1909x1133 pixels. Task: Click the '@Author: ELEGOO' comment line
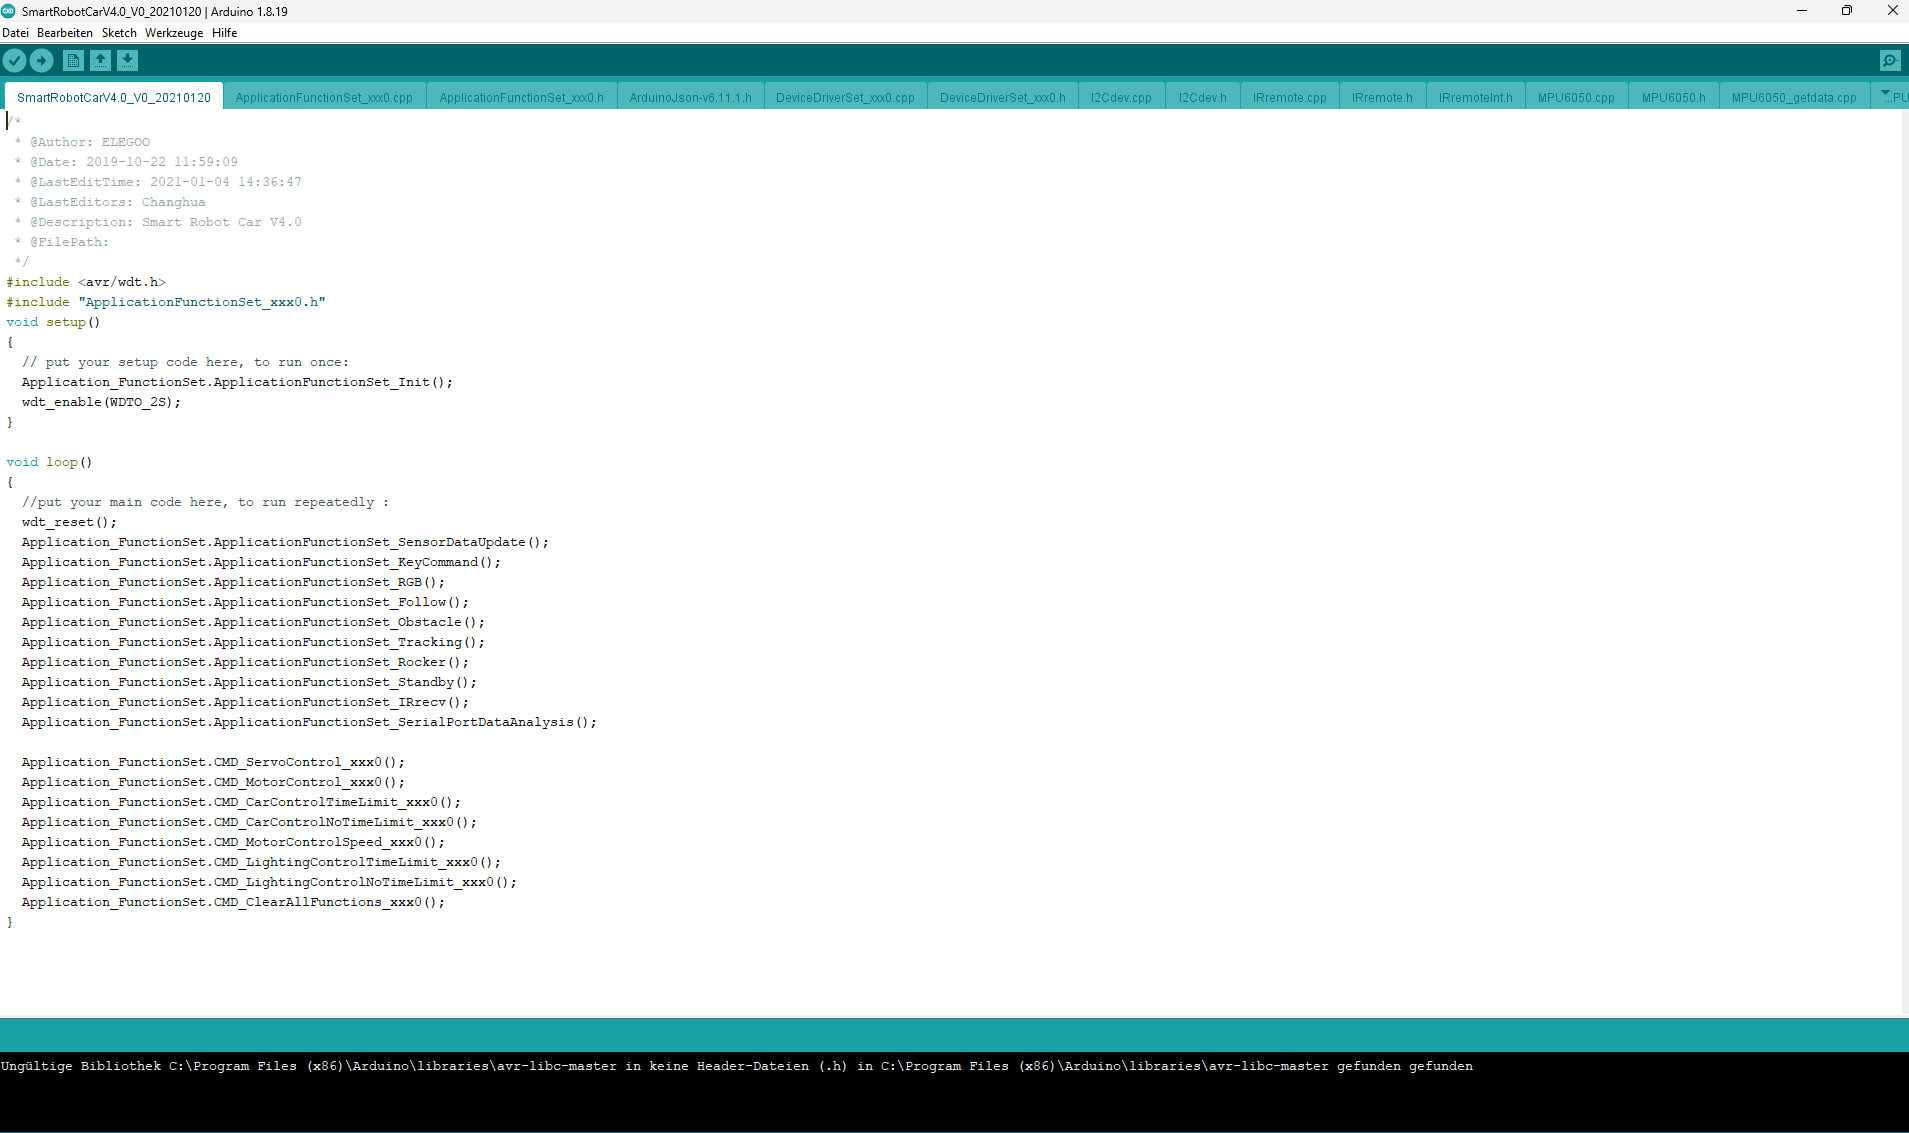point(82,142)
